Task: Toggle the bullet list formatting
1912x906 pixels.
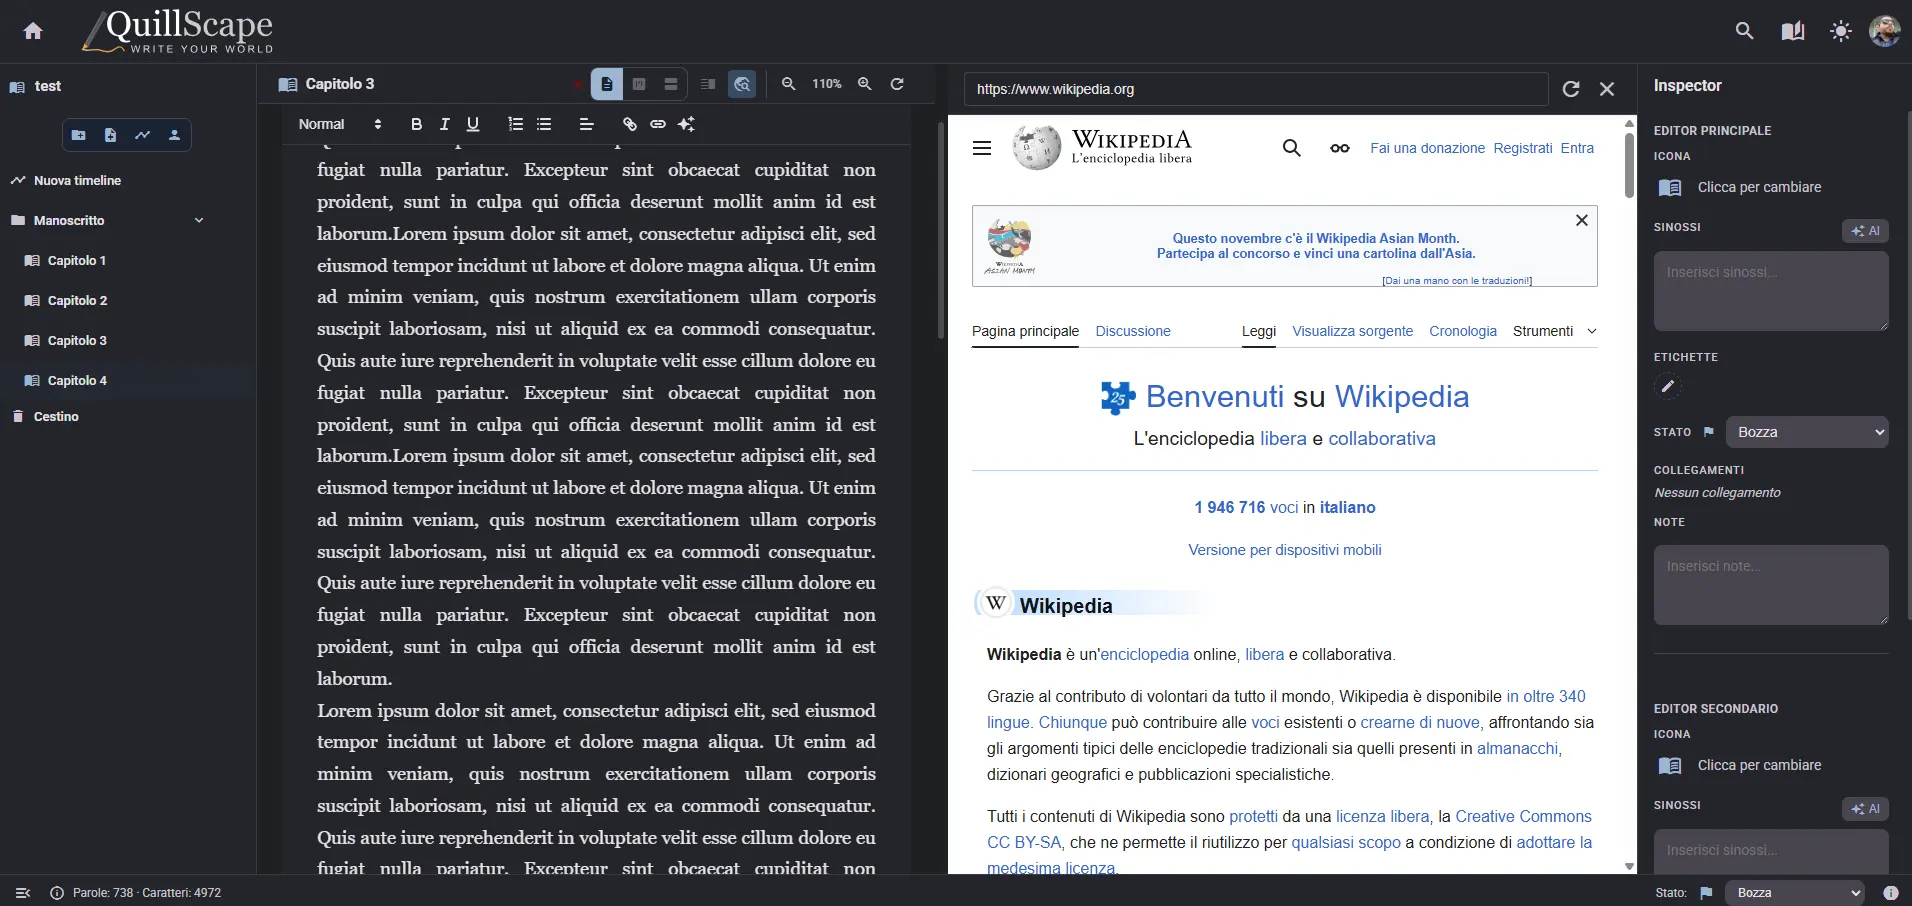Action: click(544, 124)
